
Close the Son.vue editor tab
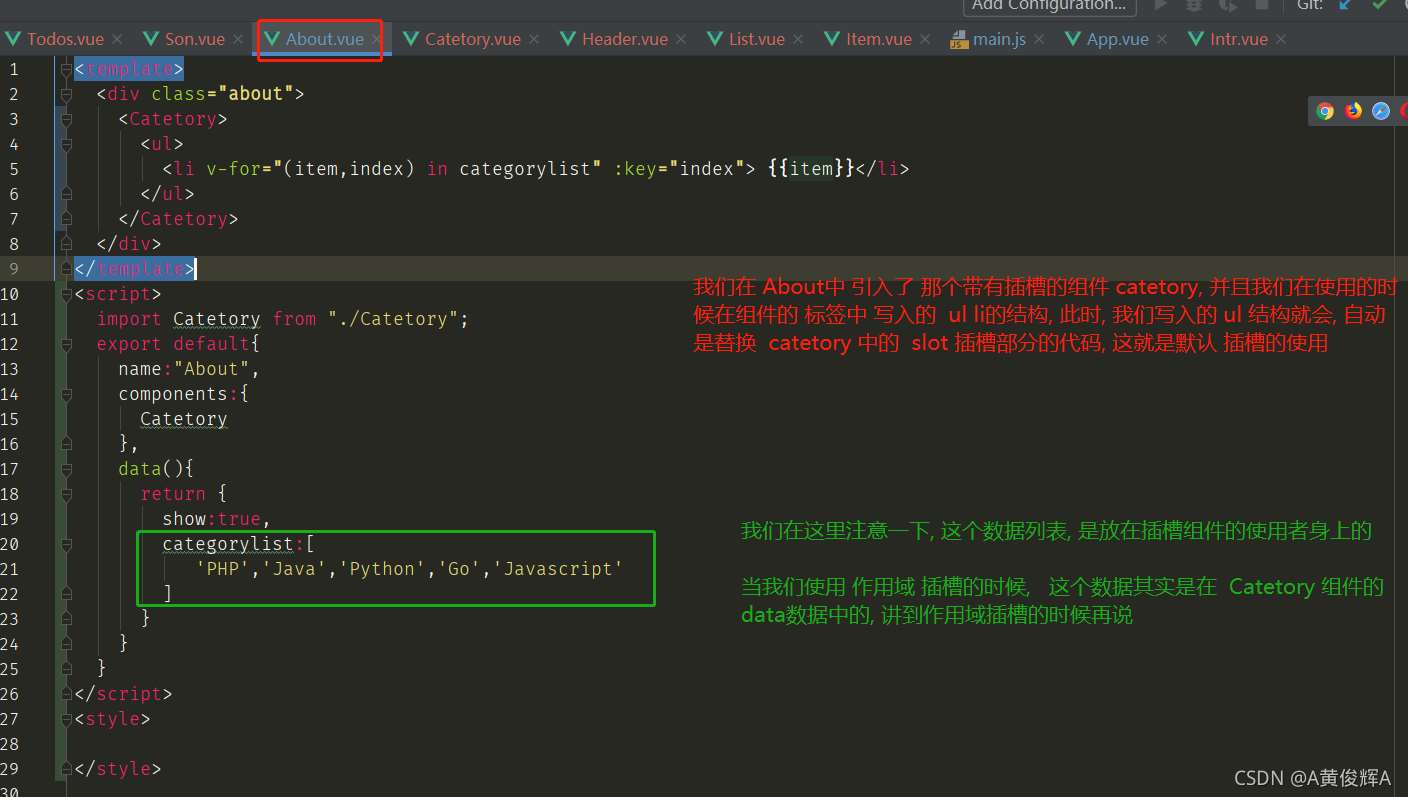click(x=238, y=39)
